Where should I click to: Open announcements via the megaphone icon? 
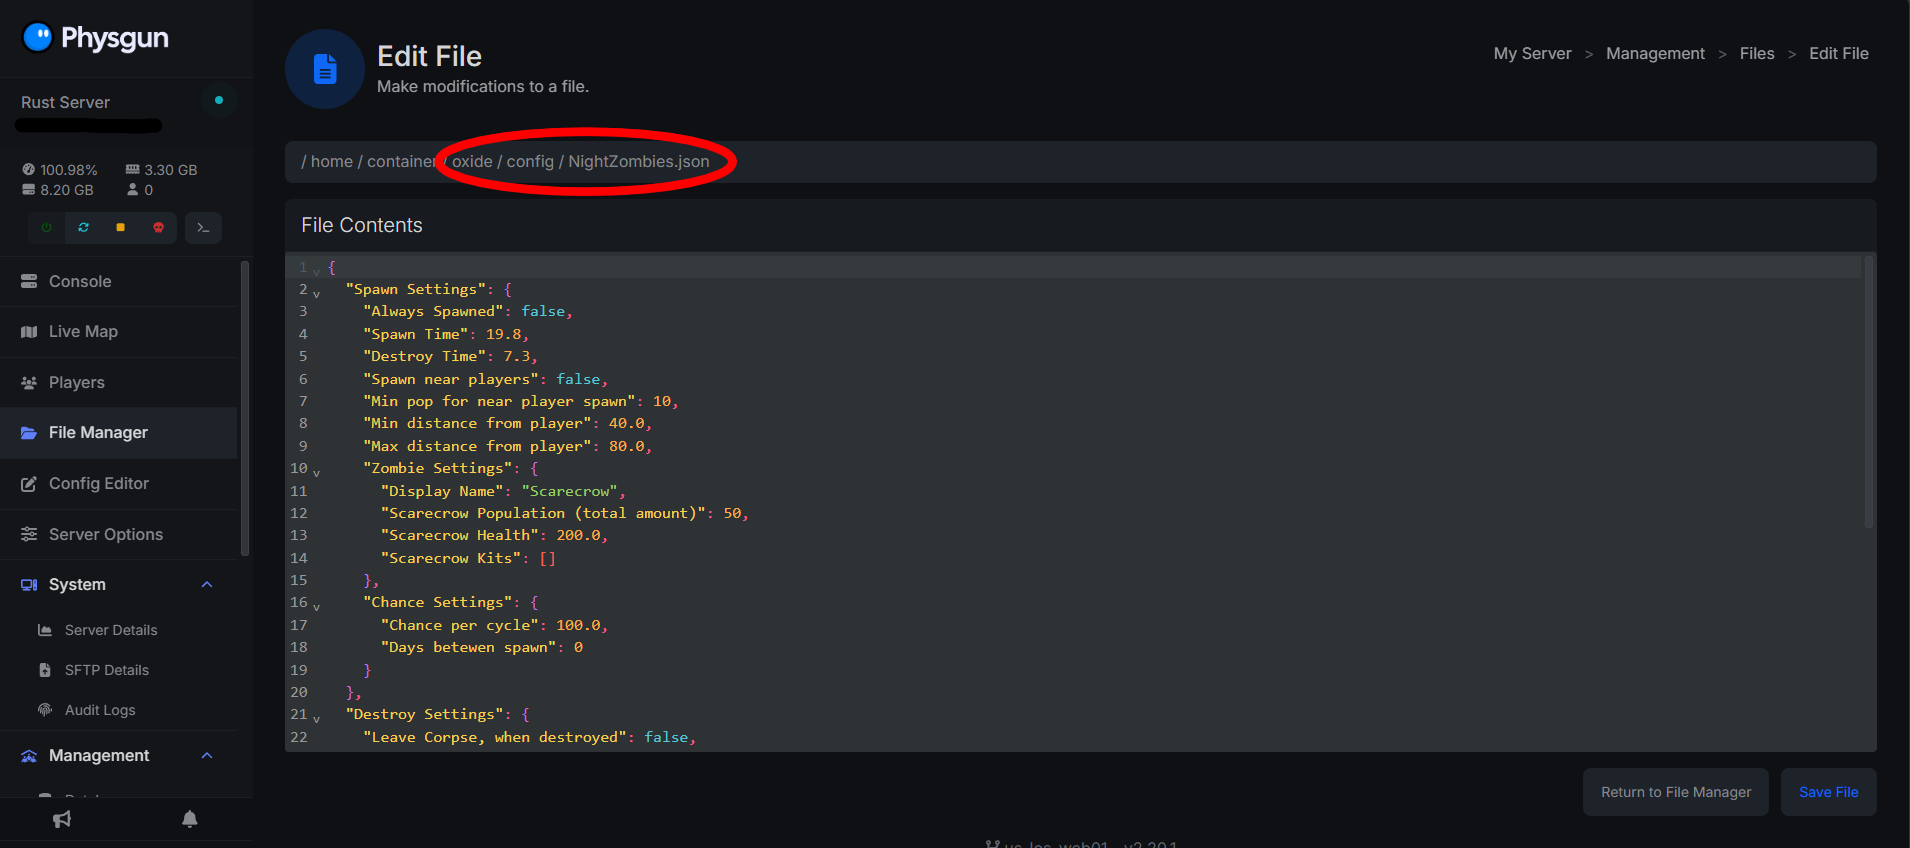(x=62, y=819)
